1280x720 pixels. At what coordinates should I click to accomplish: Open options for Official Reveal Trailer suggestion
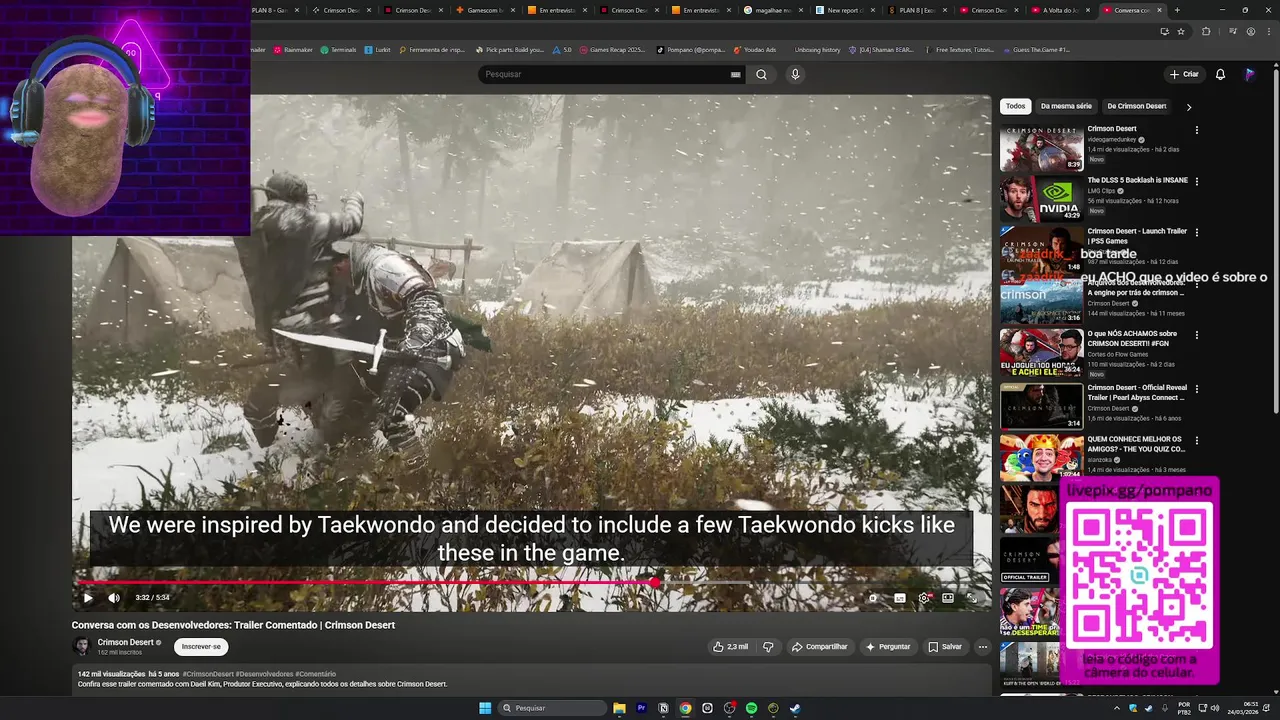(x=1196, y=388)
